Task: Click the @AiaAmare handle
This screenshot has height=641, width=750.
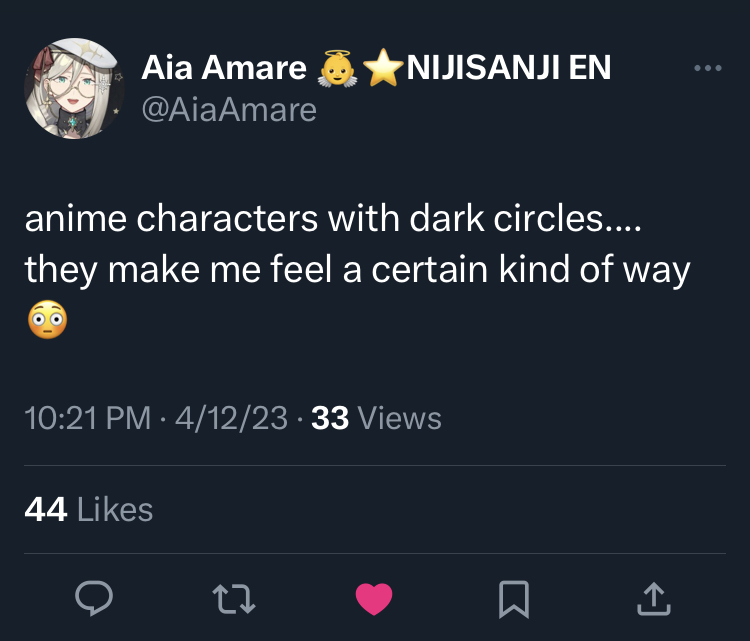Action: (x=229, y=109)
